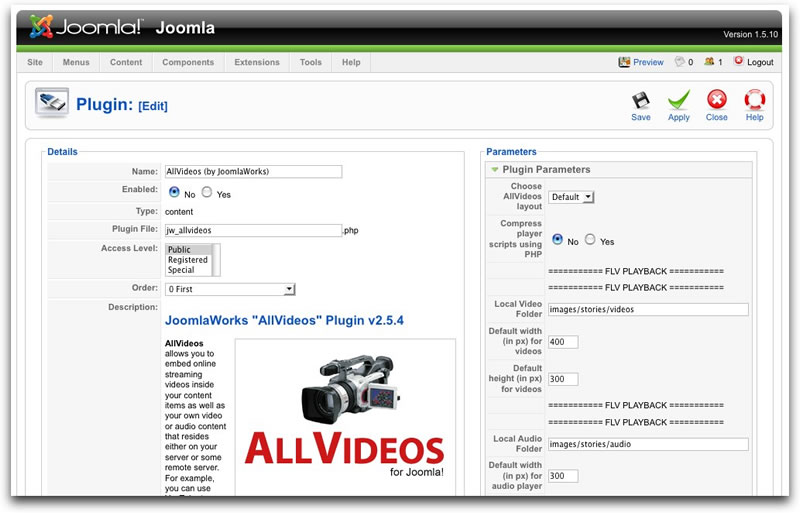This screenshot has width=800, height=513.
Task: Click the green Apply checkmark icon
Action: (x=679, y=100)
